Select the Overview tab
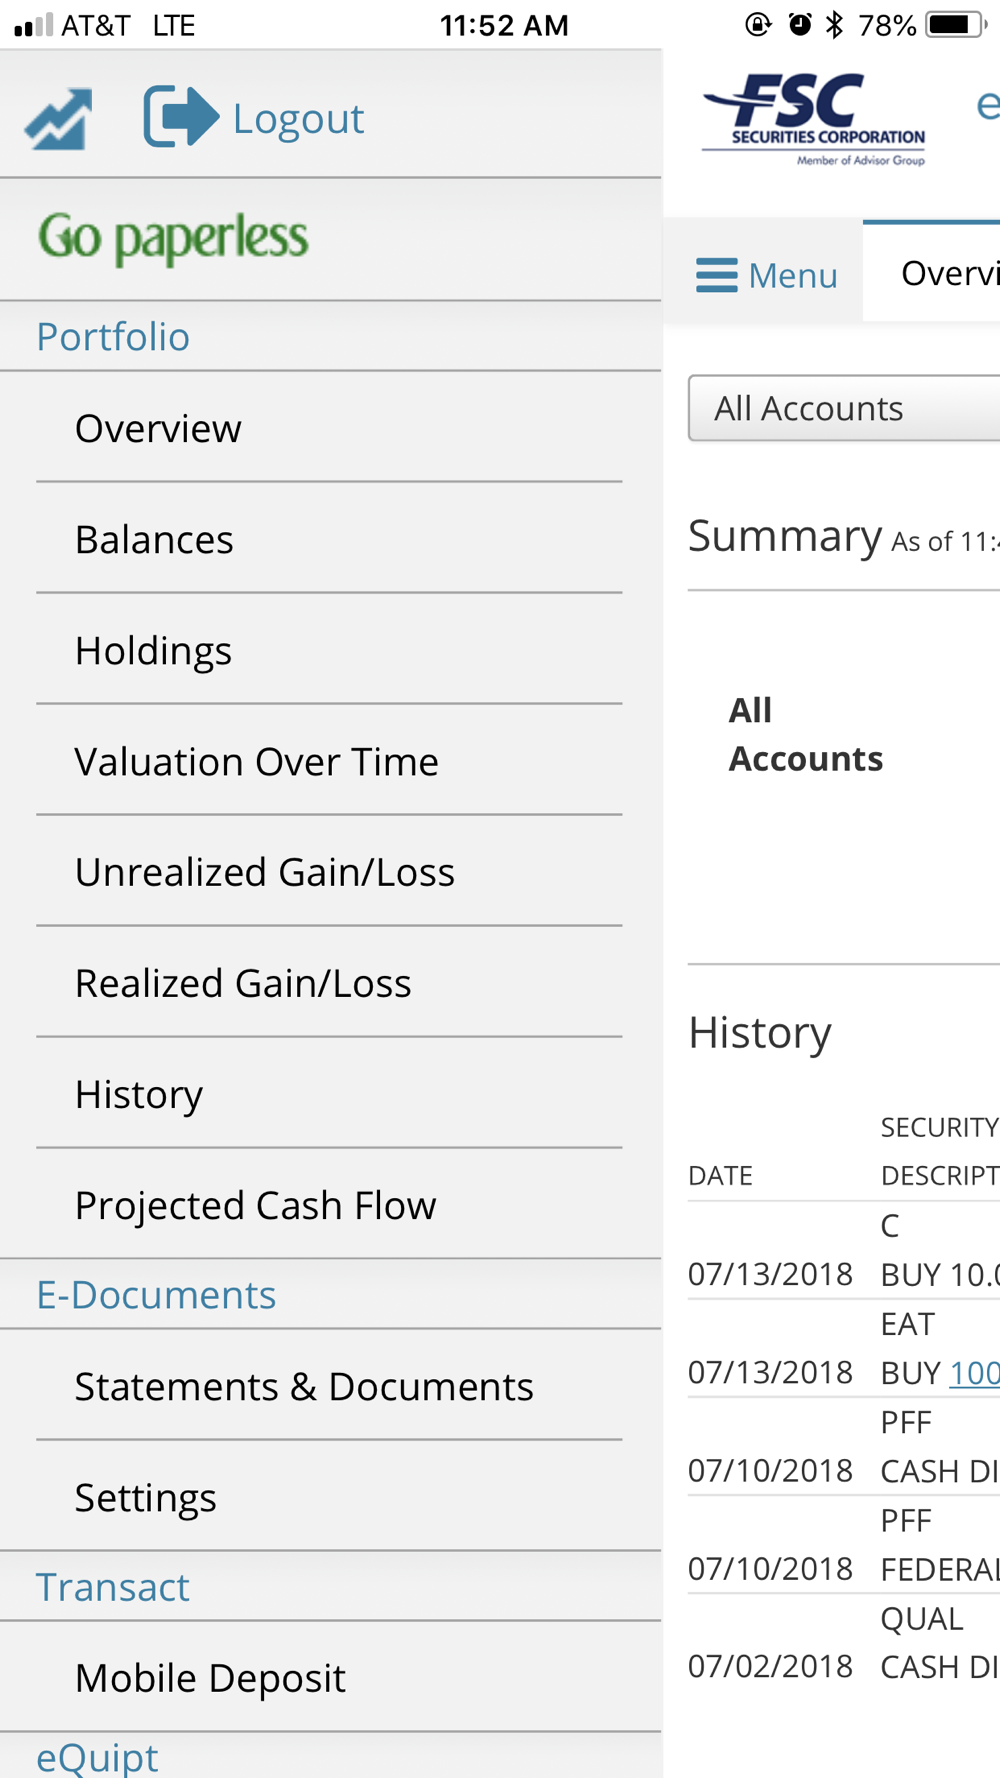1000x1778 pixels. 948,273
